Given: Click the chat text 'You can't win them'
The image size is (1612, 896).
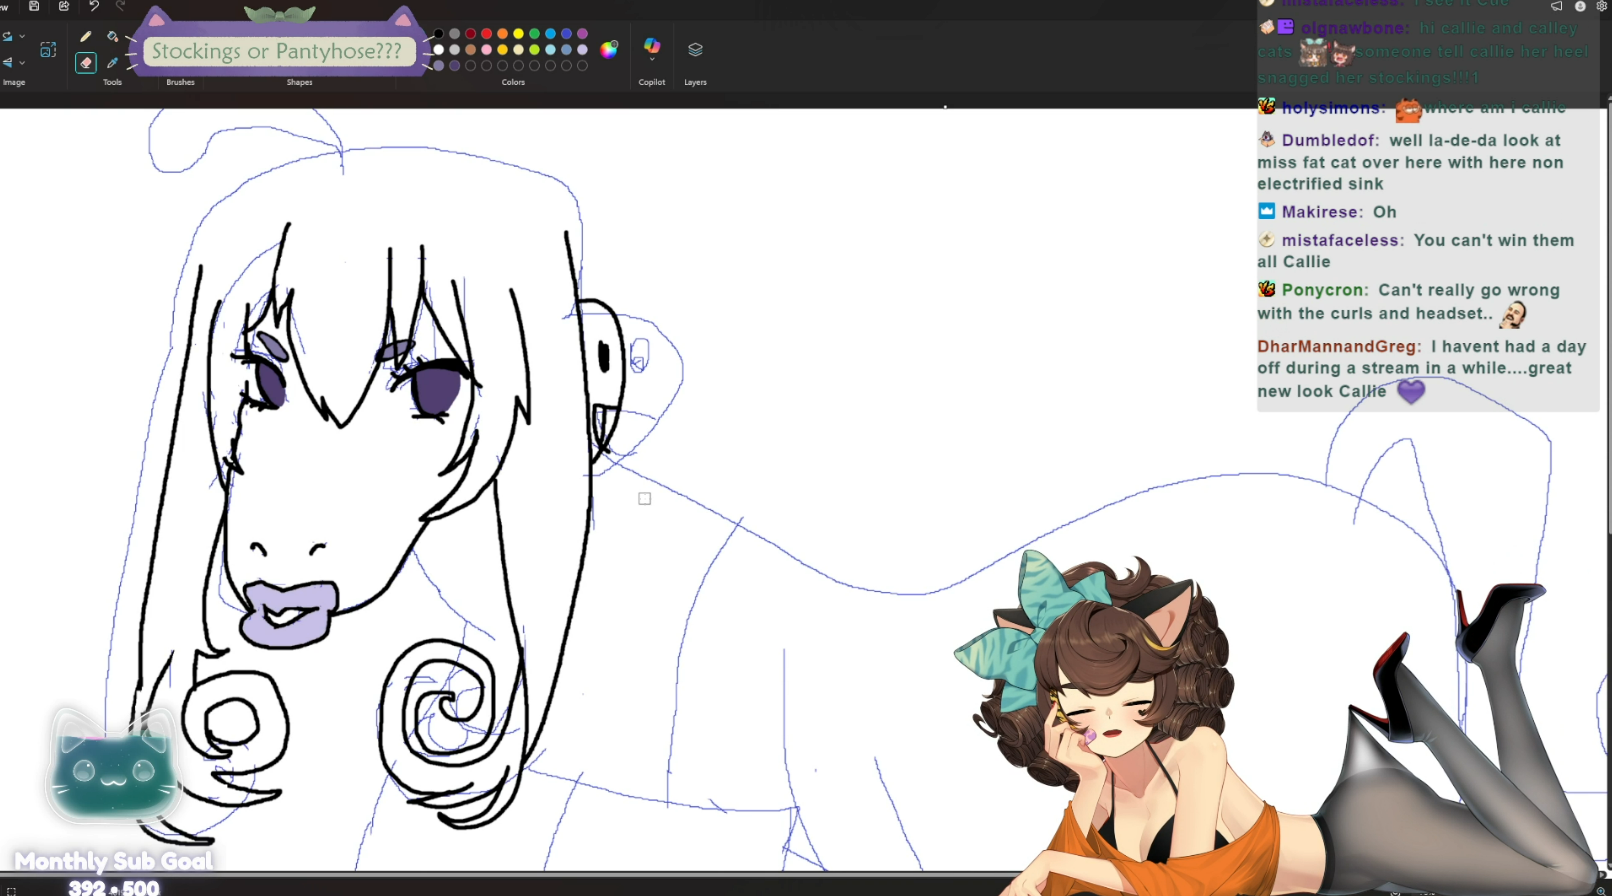Looking at the screenshot, I should click(x=1494, y=240).
